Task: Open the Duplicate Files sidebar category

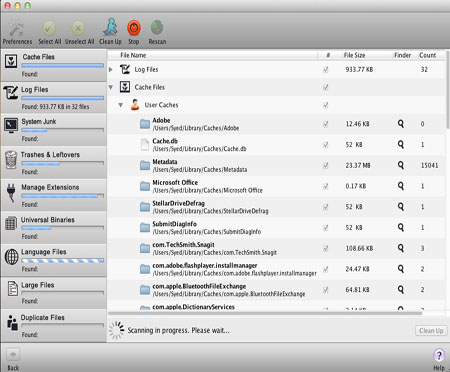Action: 54,325
